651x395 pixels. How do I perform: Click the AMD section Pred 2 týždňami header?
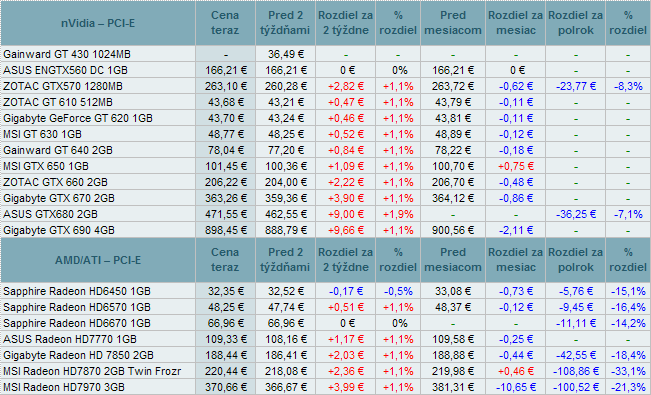285,260
